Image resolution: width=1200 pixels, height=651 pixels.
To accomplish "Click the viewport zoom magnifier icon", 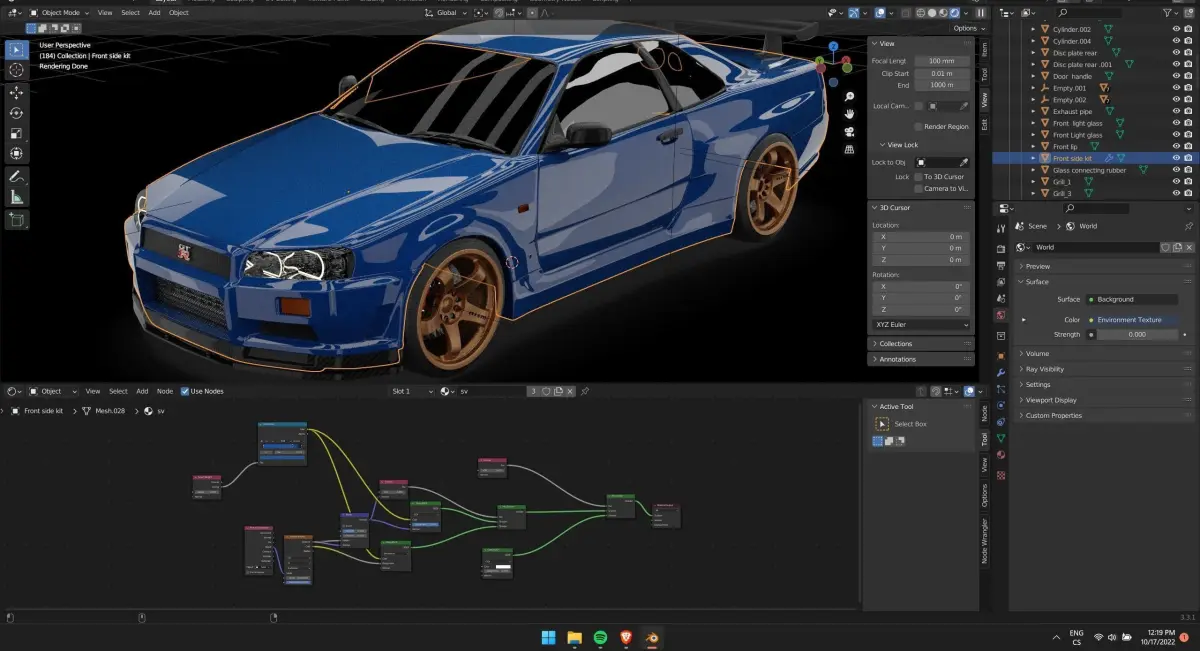I will 849,97.
